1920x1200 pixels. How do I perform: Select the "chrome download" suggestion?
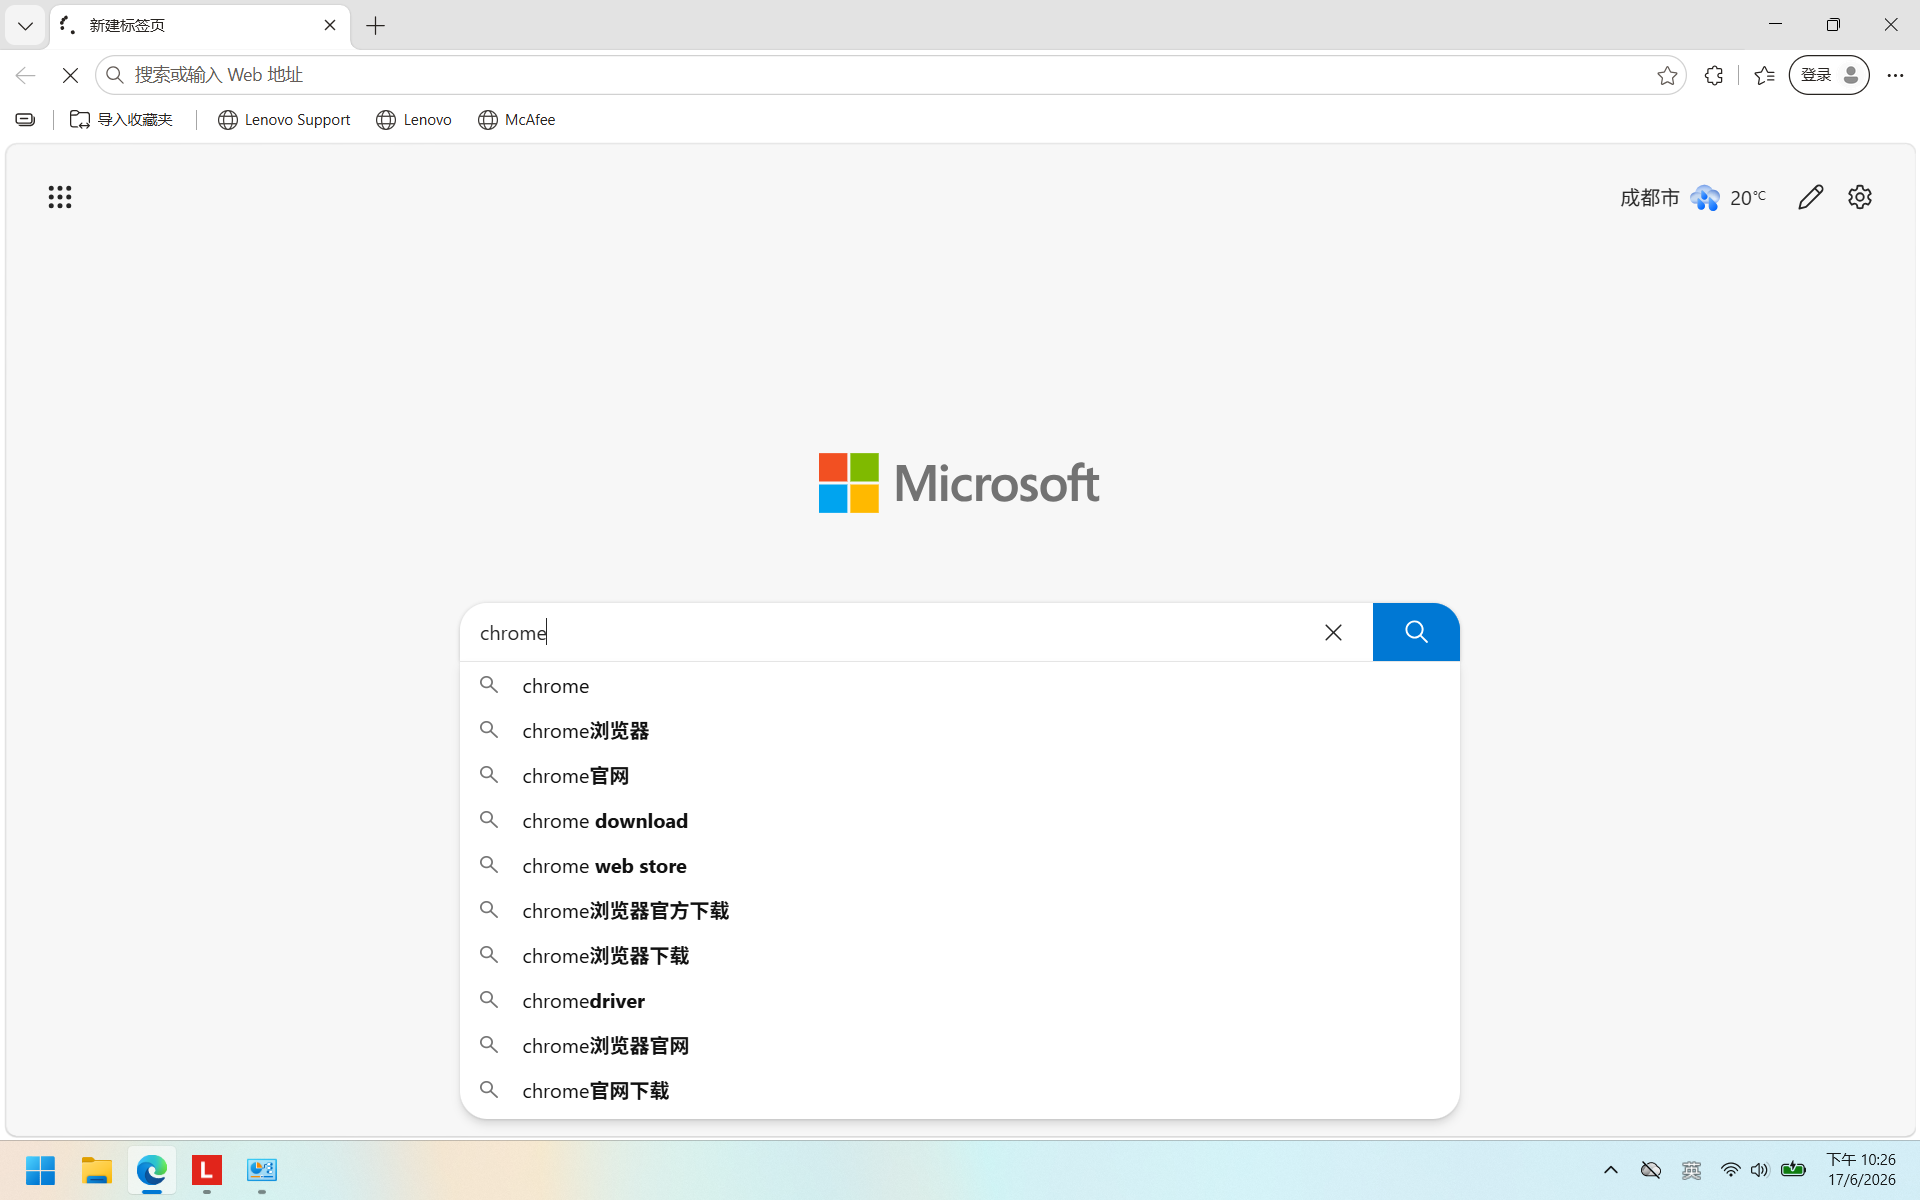[x=960, y=821]
